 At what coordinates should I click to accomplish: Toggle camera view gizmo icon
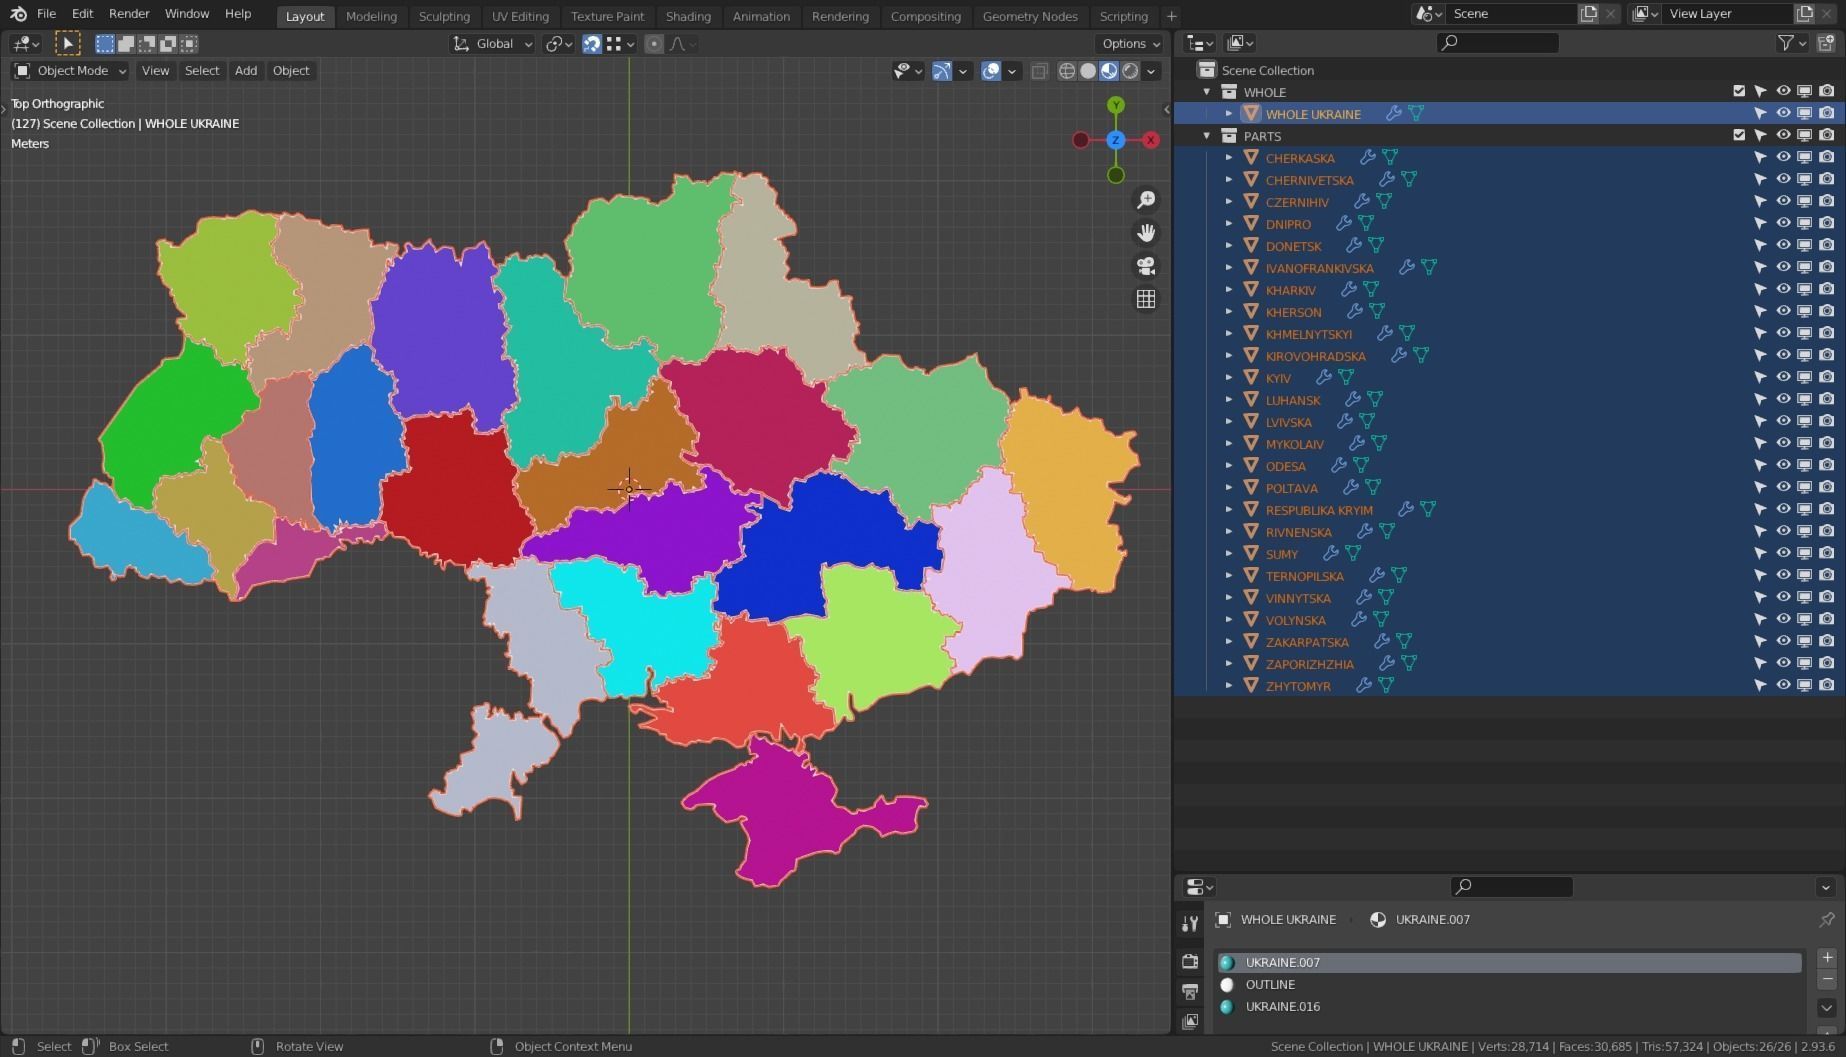(1146, 266)
